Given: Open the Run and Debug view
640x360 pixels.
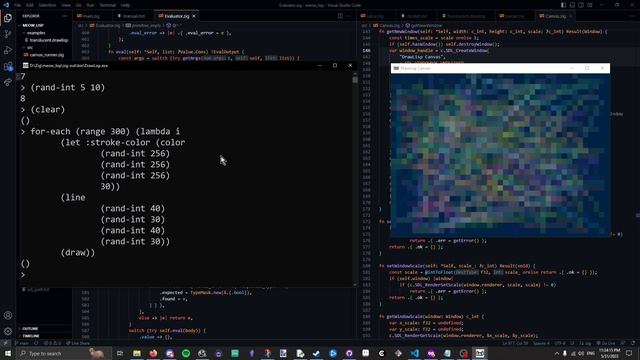Looking at the screenshot, I should click(8, 50).
